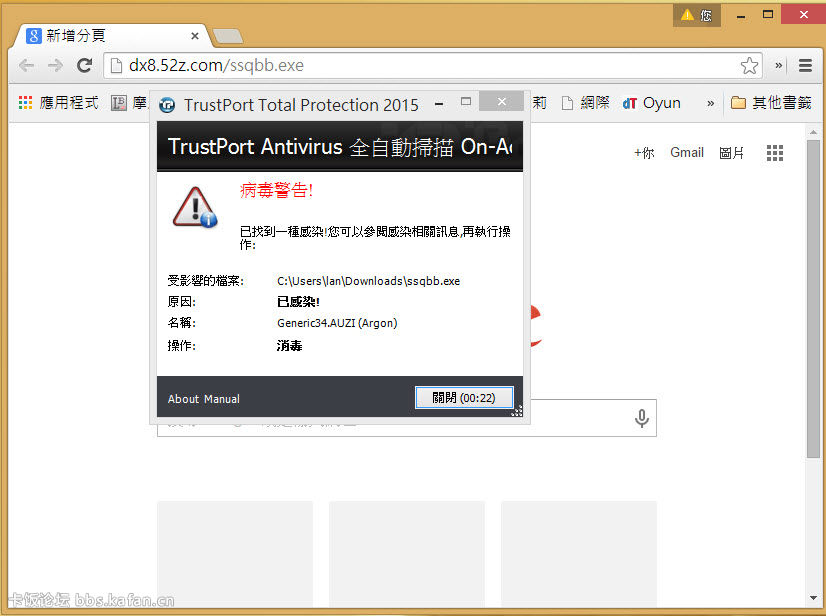Maximize the TrustPort Total Protection dialog

(x=466, y=102)
